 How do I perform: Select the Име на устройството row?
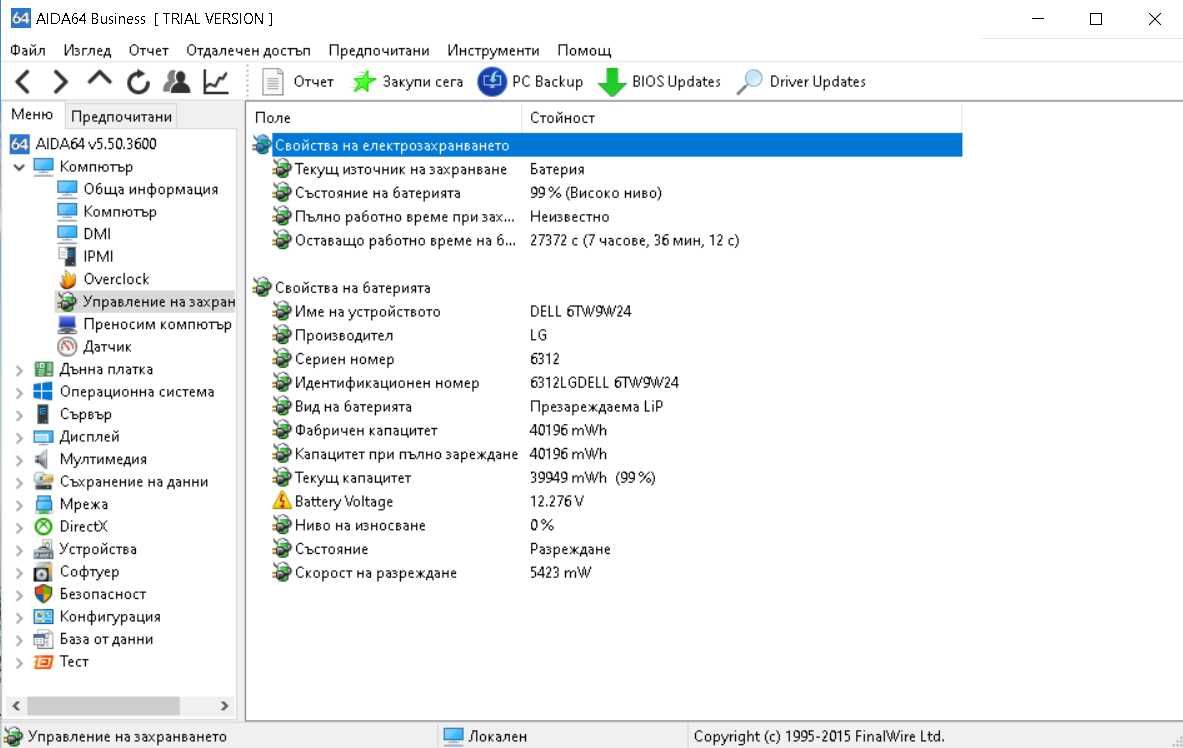(x=606, y=311)
